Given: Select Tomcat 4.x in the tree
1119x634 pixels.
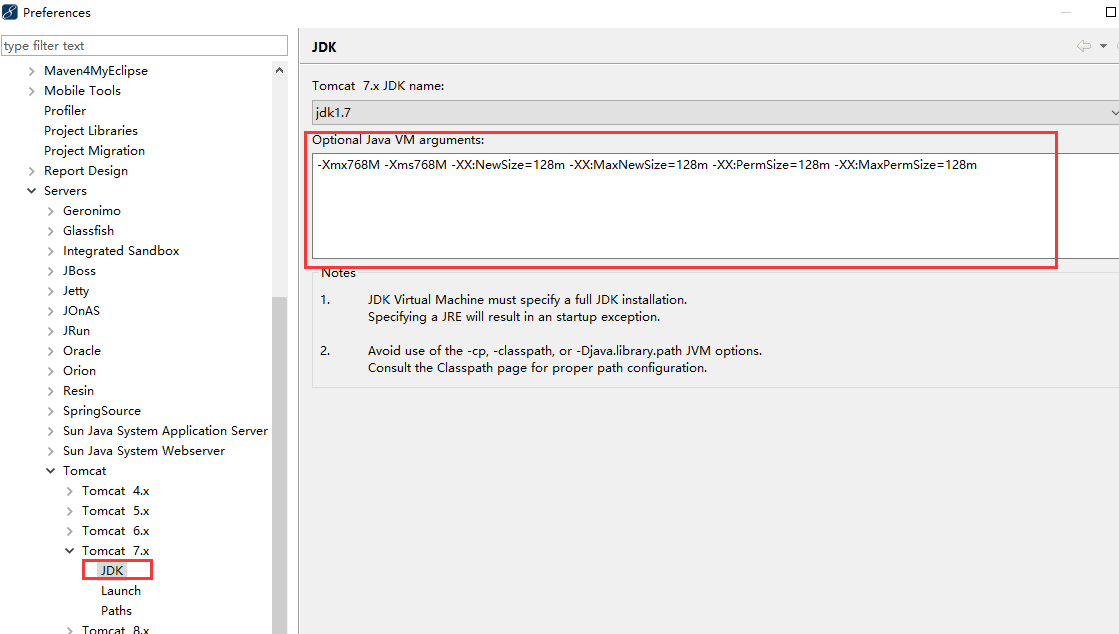Looking at the screenshot, I should [115, 490].
